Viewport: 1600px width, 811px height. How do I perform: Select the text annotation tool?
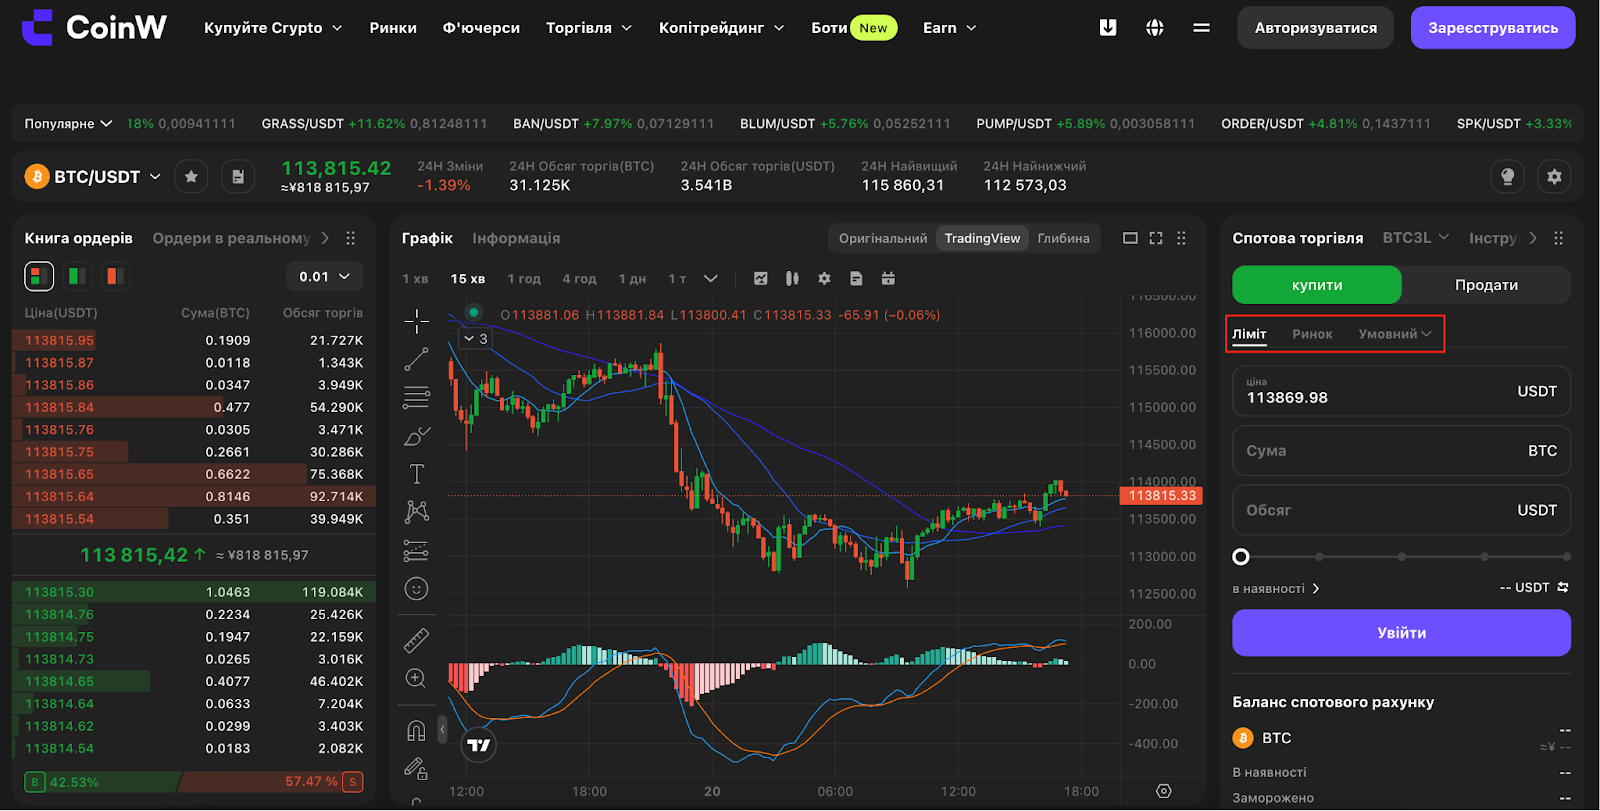416,474
